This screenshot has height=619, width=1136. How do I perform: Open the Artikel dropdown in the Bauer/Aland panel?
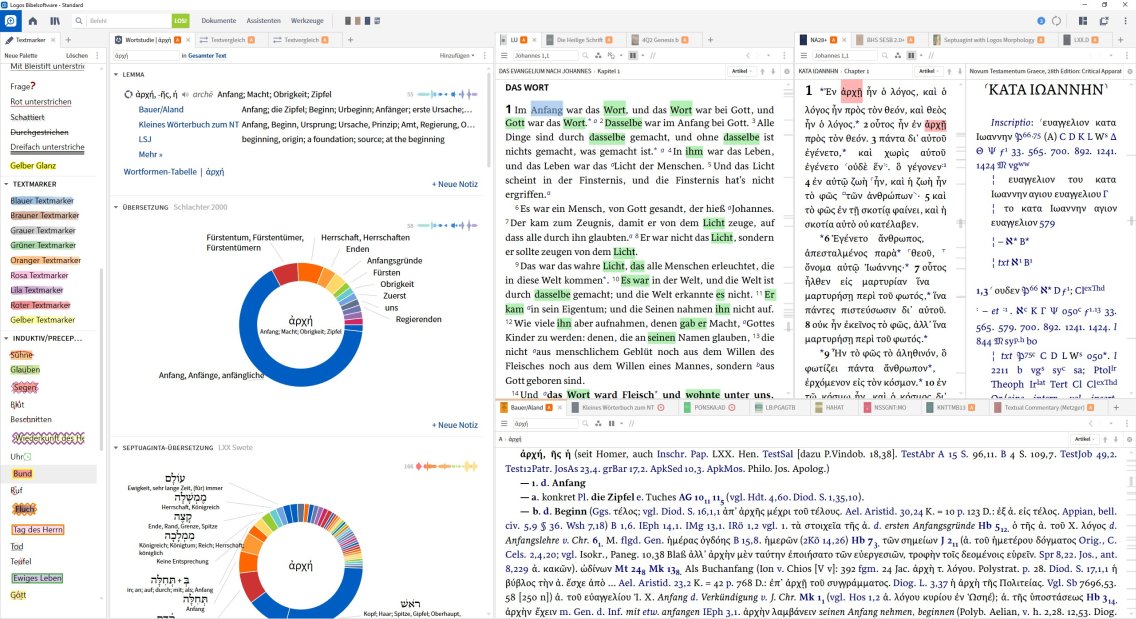[x=1084, y=439]
